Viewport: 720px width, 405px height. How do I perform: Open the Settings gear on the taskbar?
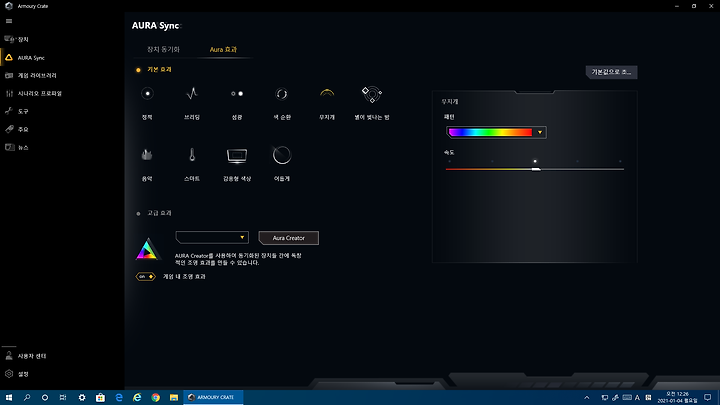tap(82, 397)
